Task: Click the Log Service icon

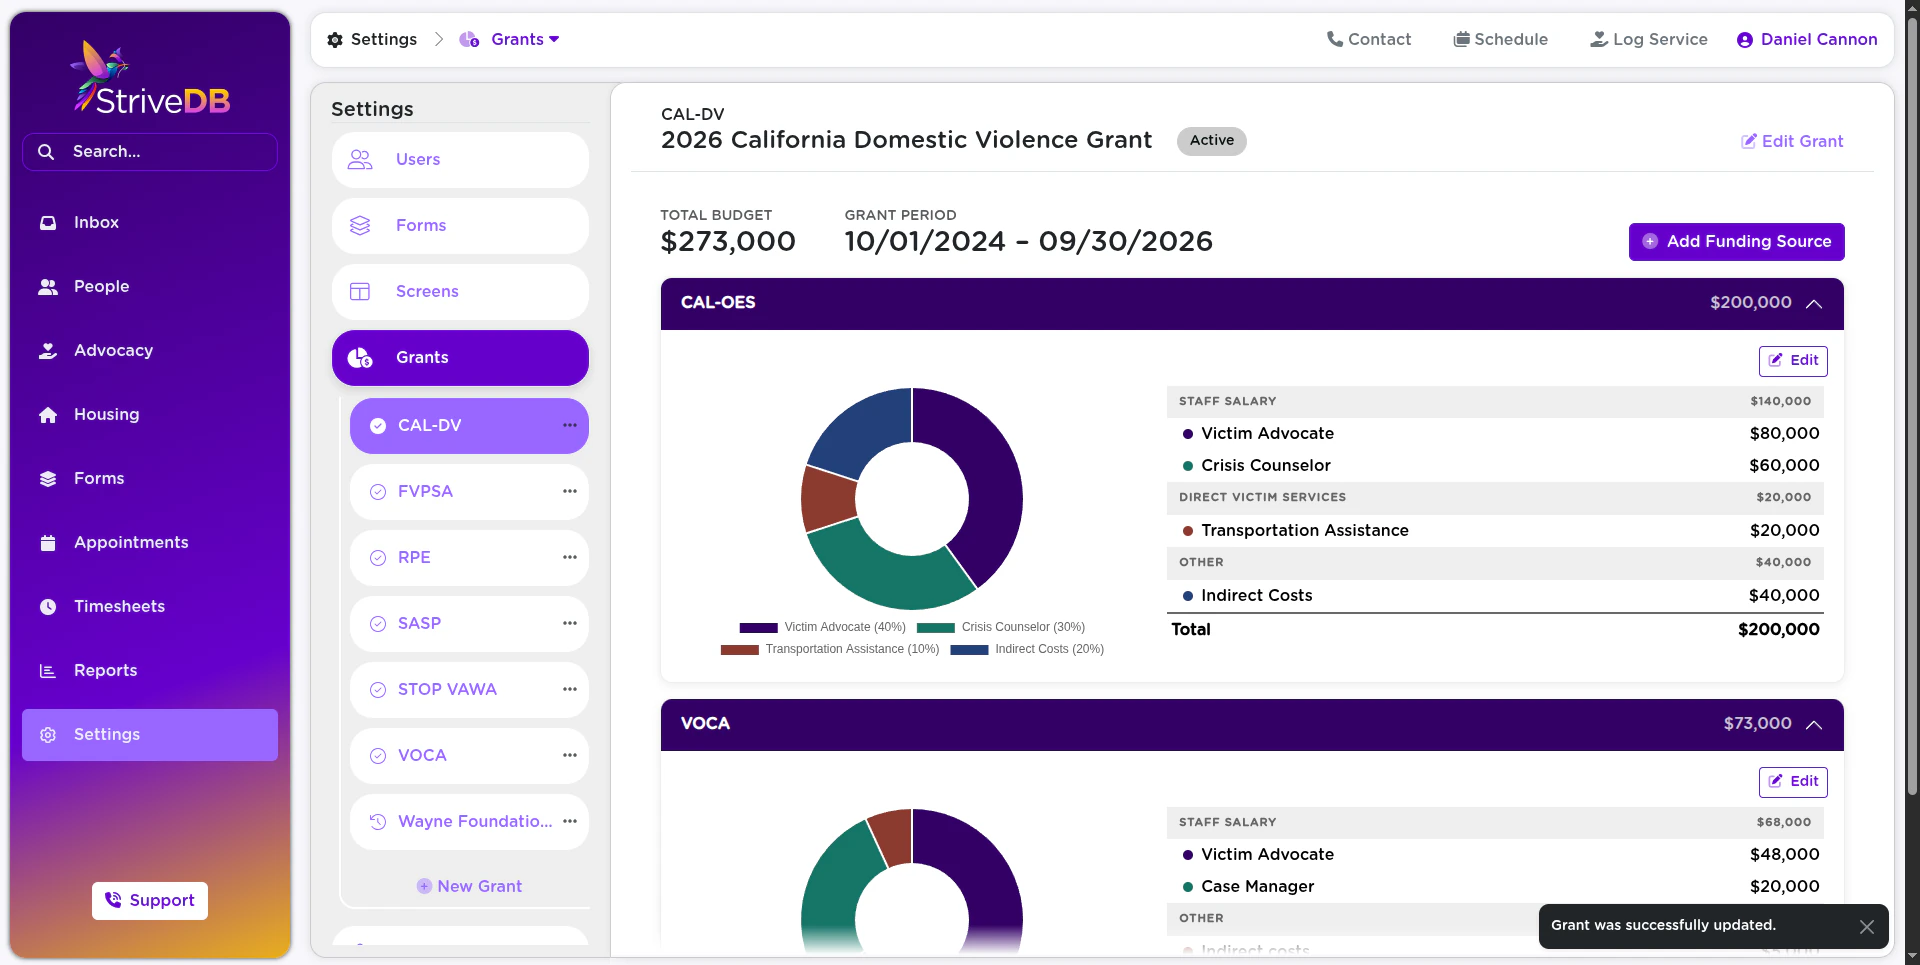Action: click(x=1599, y=39)
